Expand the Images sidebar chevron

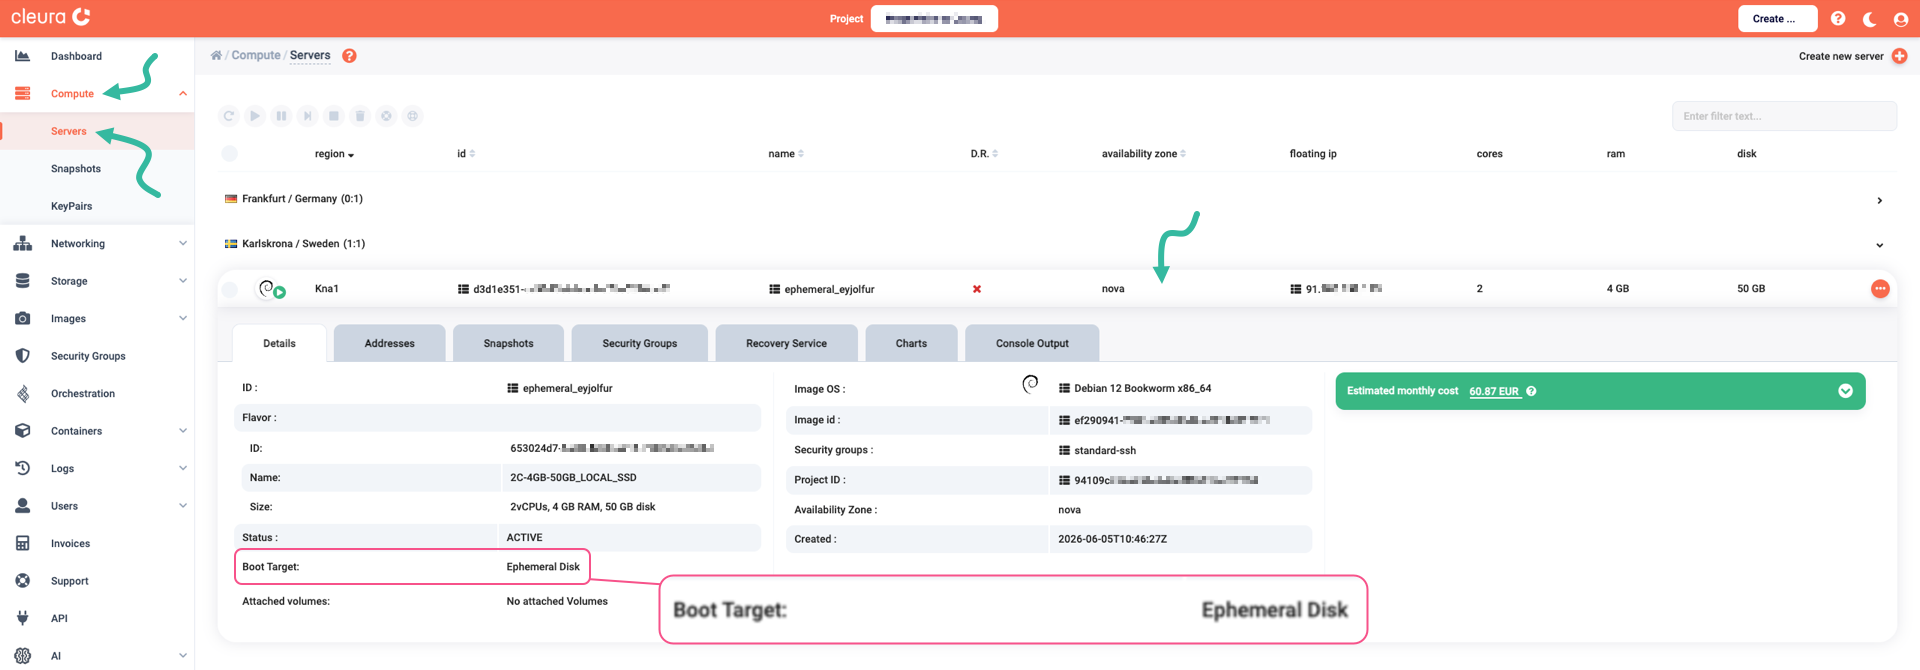183,318
